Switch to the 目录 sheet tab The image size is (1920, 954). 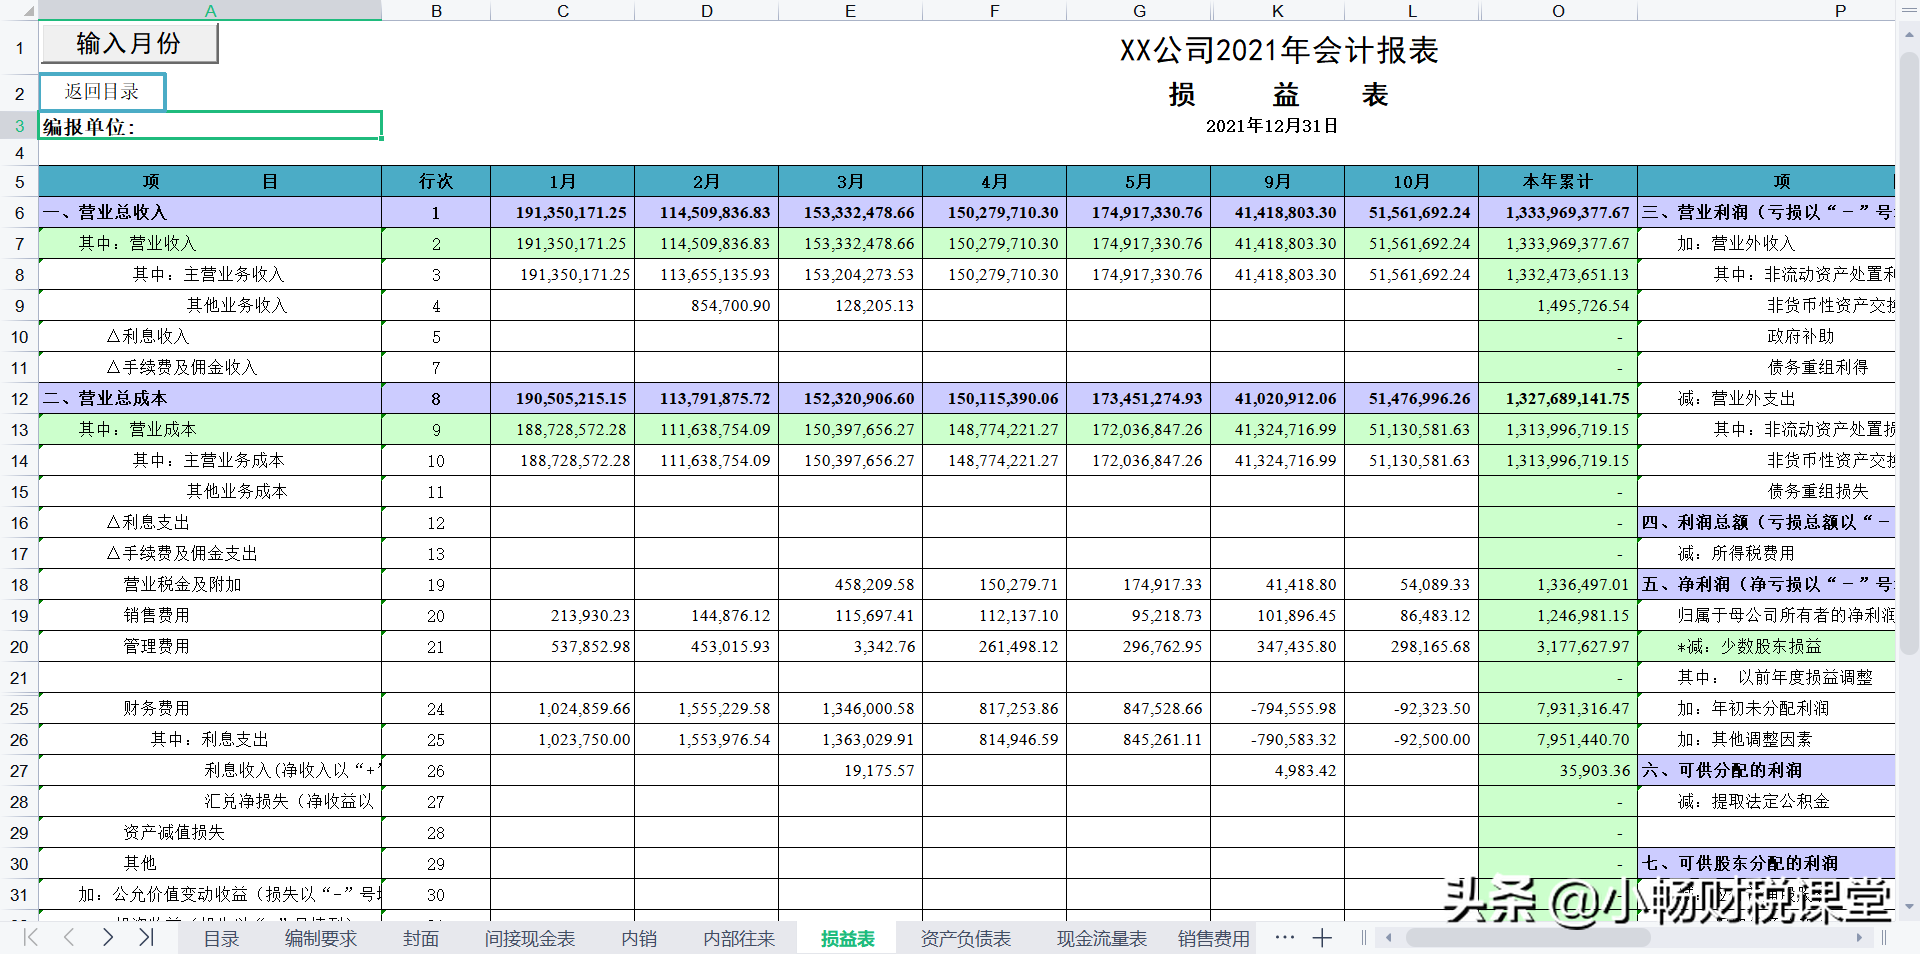tap(220, 938)
